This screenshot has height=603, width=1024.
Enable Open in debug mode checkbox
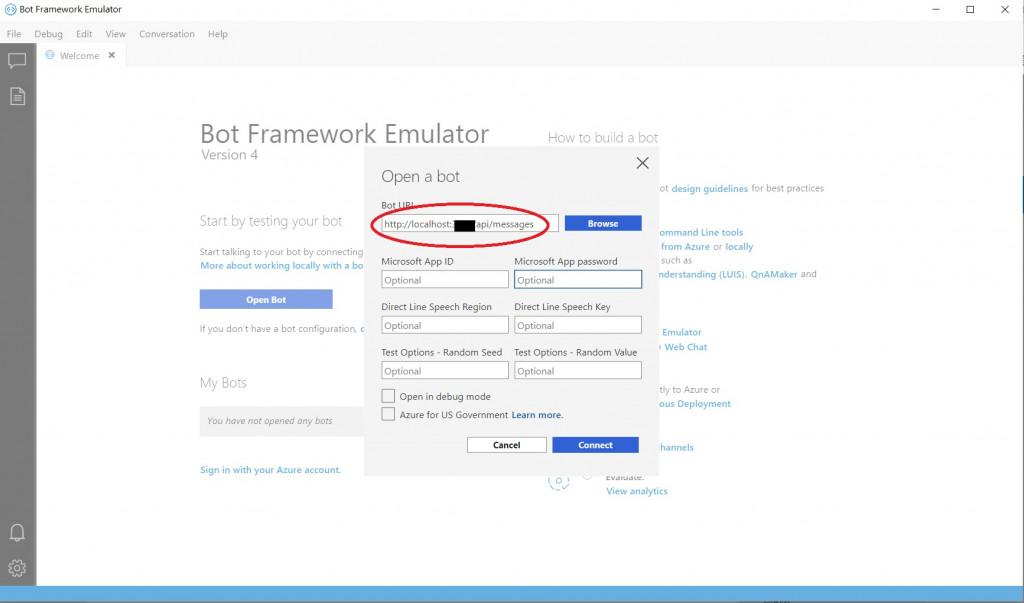388,396
